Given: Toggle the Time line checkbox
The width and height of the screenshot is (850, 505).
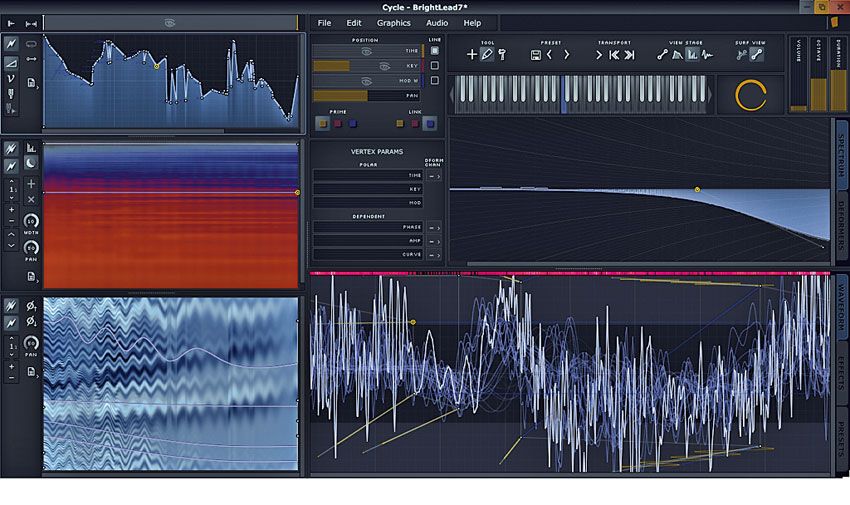Looking at the screenshot, I should [x=434, y=50].
